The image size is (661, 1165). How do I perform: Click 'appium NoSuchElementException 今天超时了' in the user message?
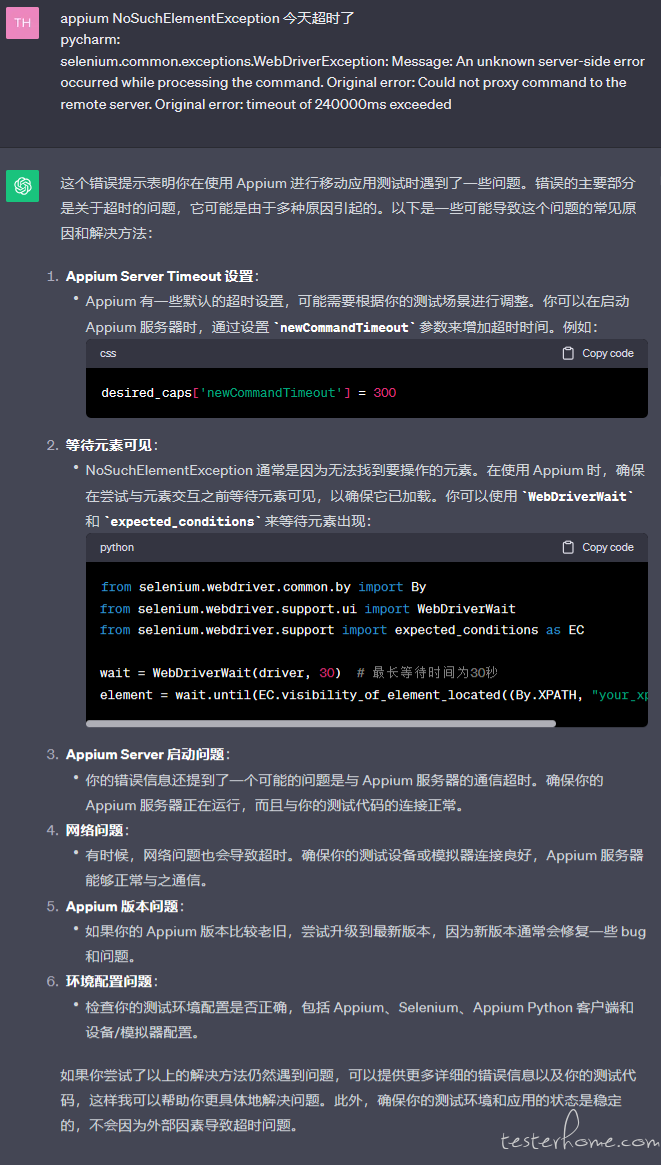click(207, 19)
